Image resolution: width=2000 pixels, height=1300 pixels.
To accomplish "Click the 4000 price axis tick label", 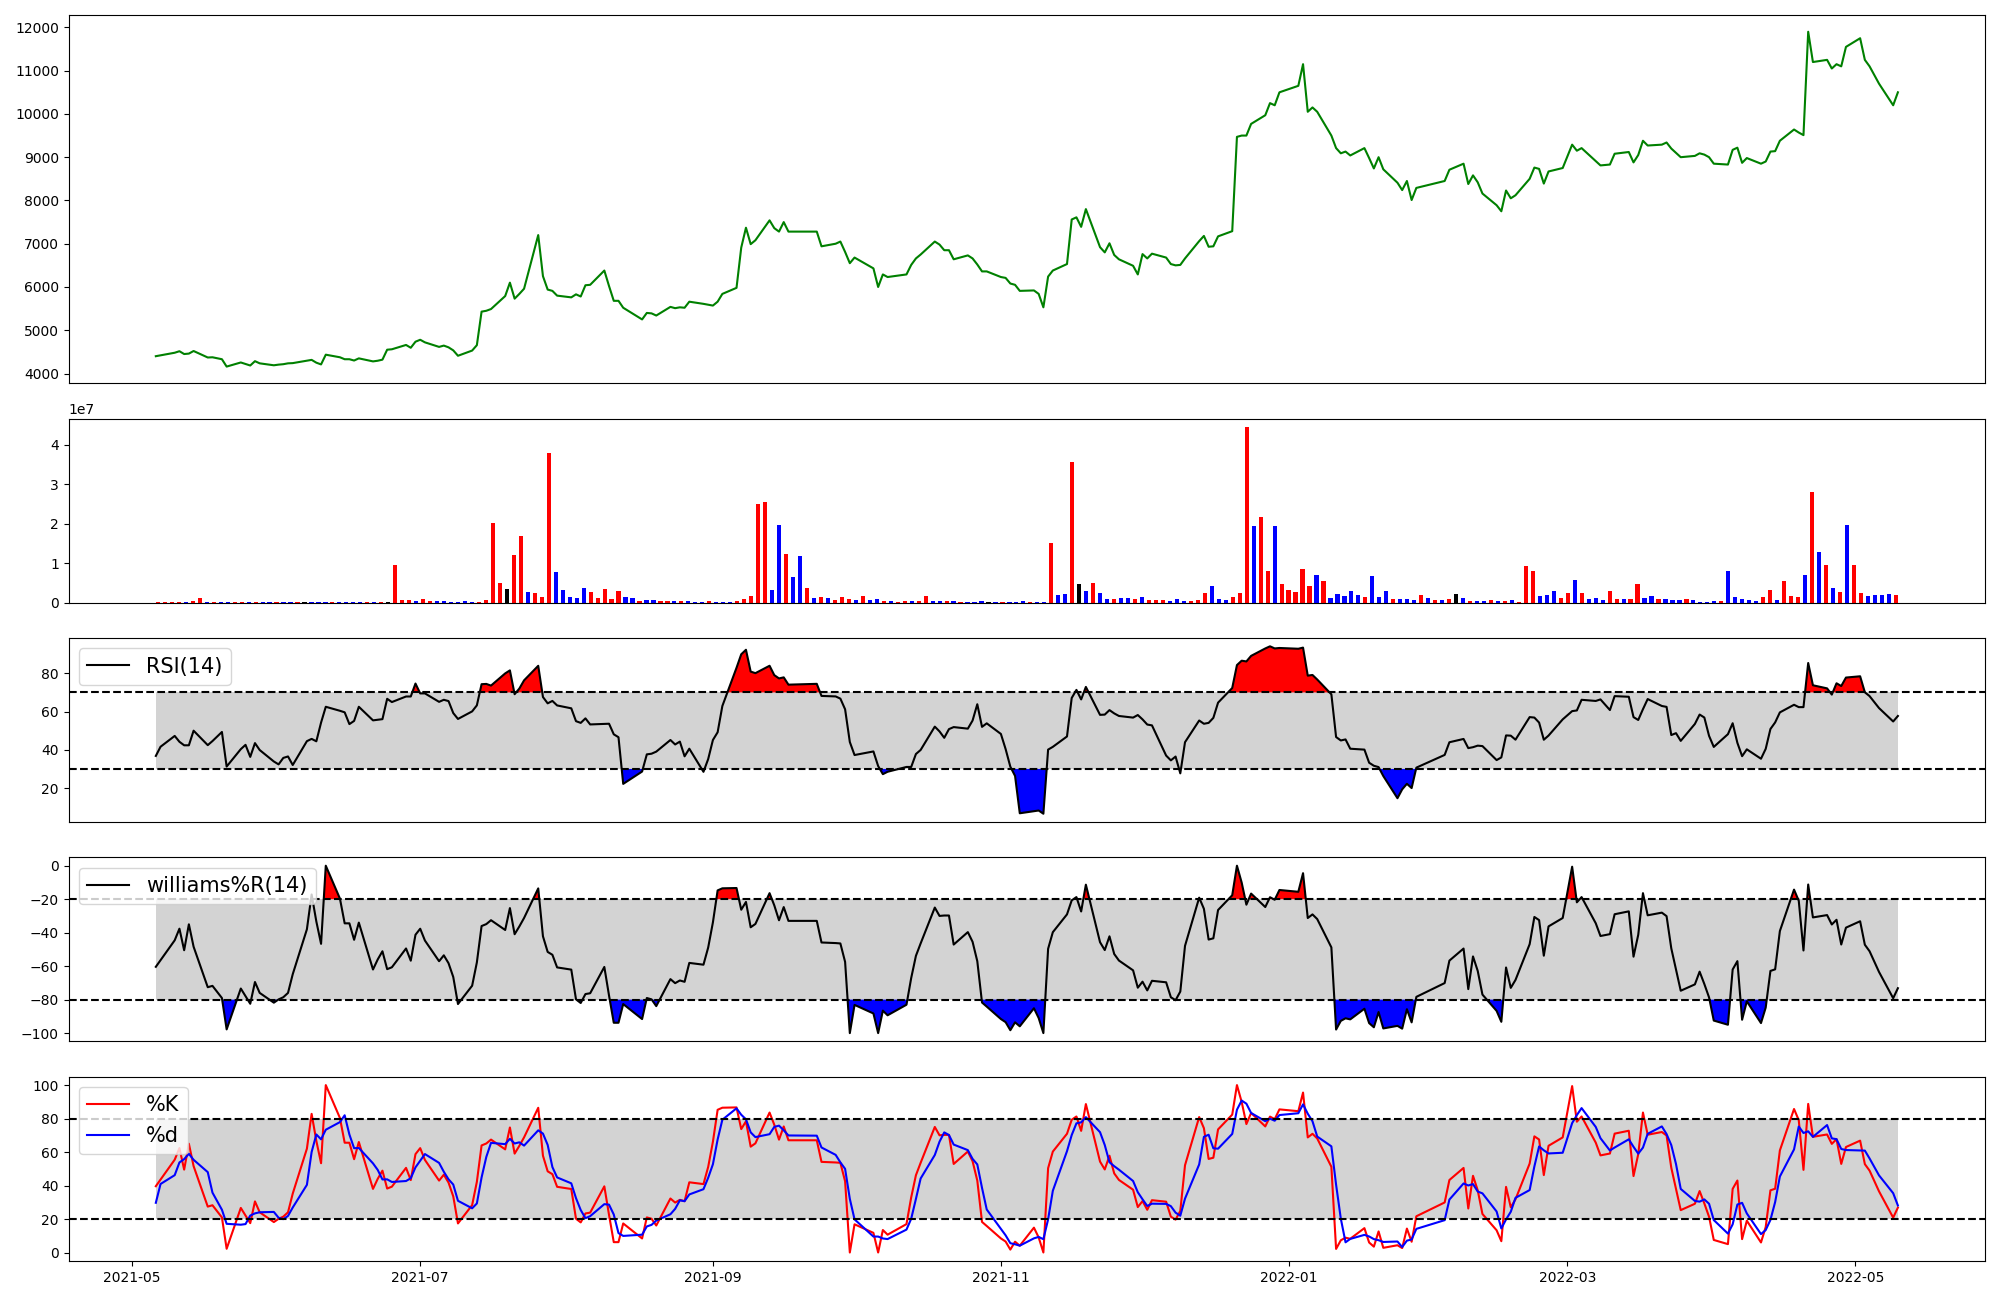I will (41, 374).
